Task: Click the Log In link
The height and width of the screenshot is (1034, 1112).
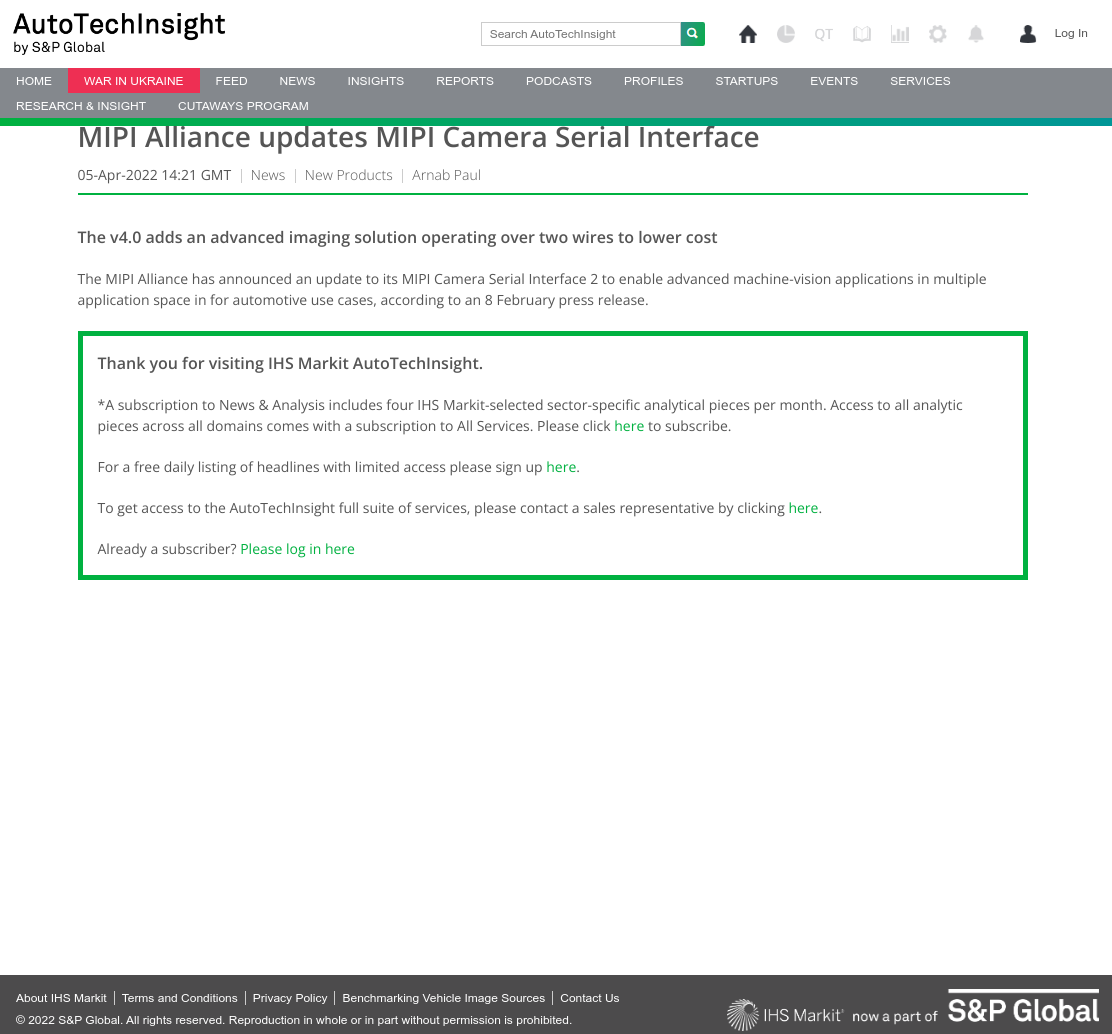Action: pos(1070,33)
